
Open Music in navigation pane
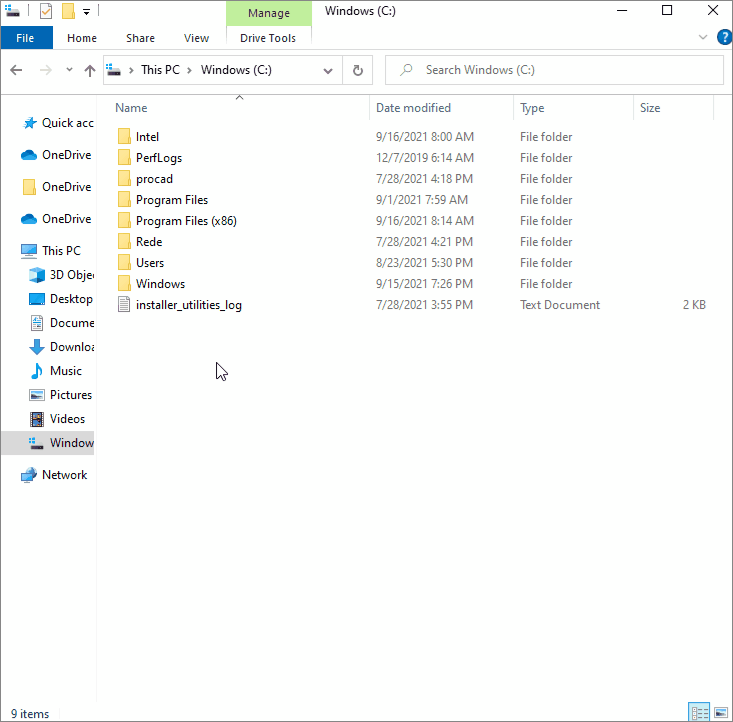pyautogui.click(x=56, y=371)
